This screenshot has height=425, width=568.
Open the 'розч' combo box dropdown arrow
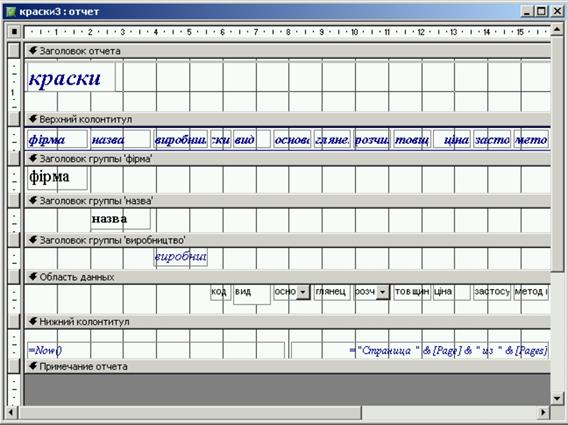pos(383,292)
